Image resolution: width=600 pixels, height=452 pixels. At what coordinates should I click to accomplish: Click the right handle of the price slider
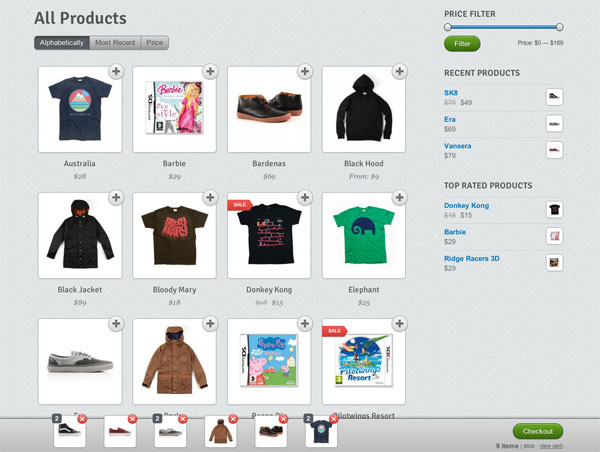[x=559, y=27]
